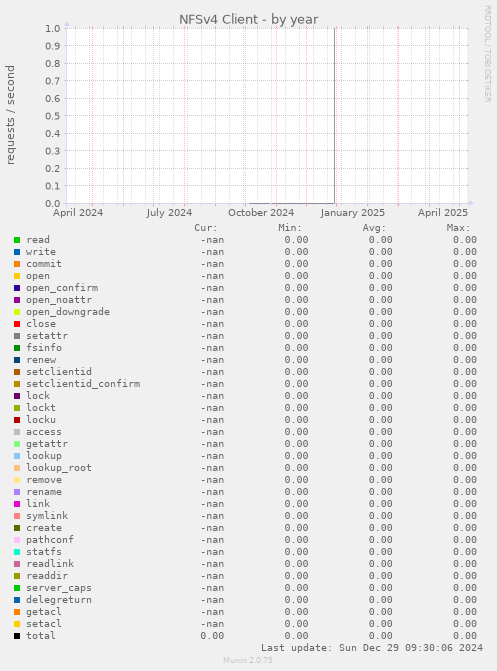Click the 'requests / second' axis label
This screenshot has width=497, height=671.
coord(10,115)
